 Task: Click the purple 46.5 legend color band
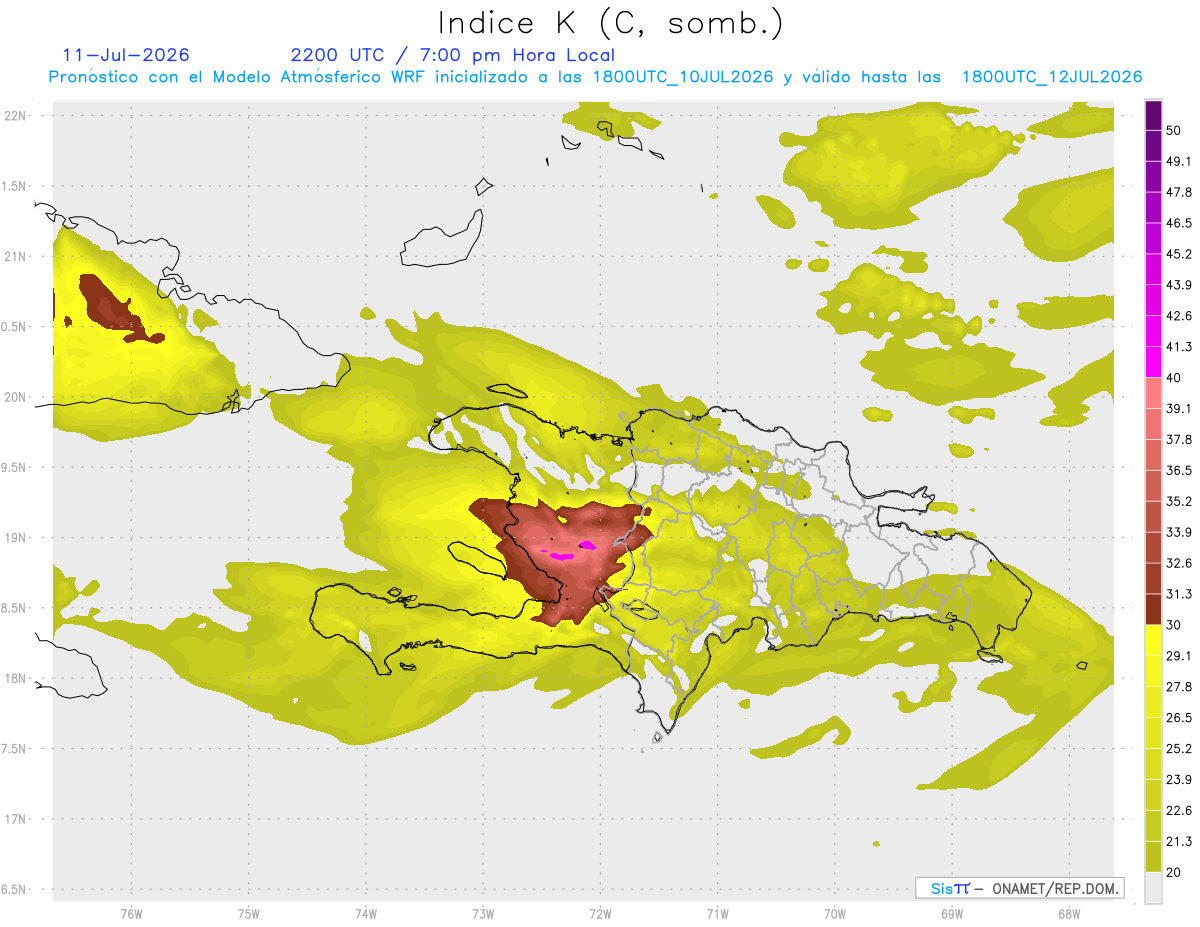pyautogui.click(x=1153, y=208)
